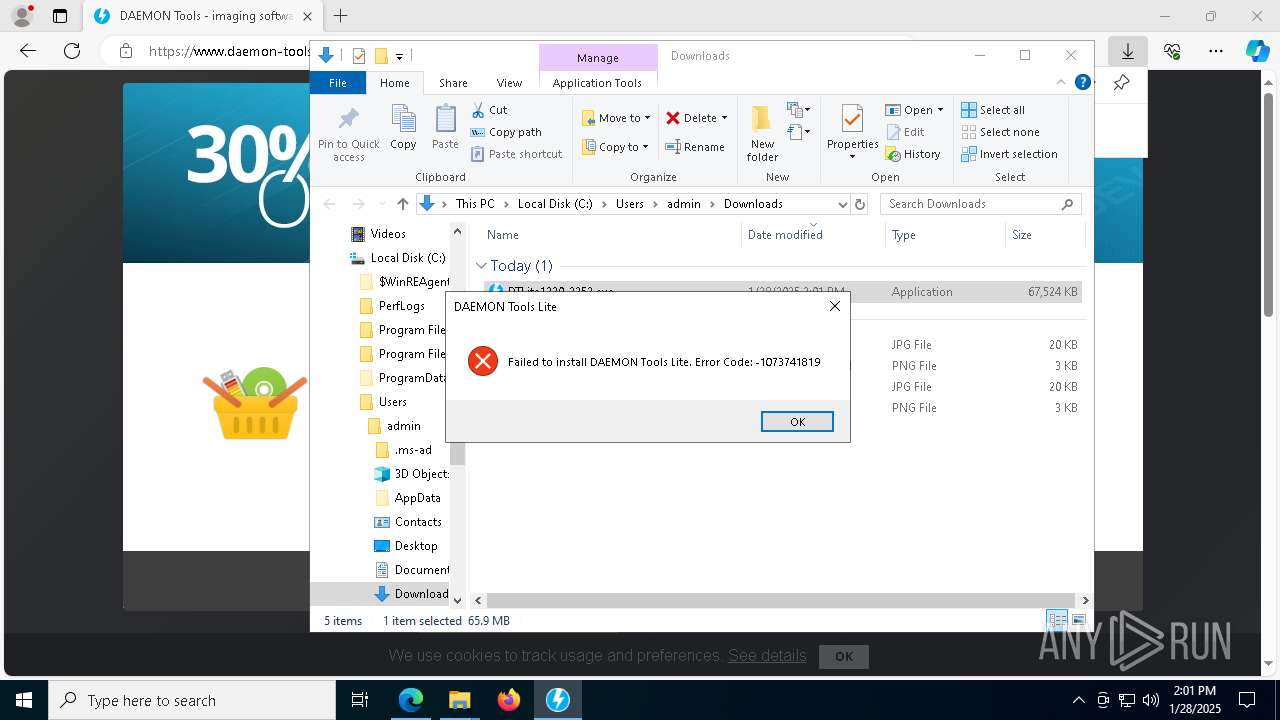The height and width of the screenshot is (720, 1280).
Task: Open the address bar history dropdown
Action: pyautogui.click(x=841, y=204)
